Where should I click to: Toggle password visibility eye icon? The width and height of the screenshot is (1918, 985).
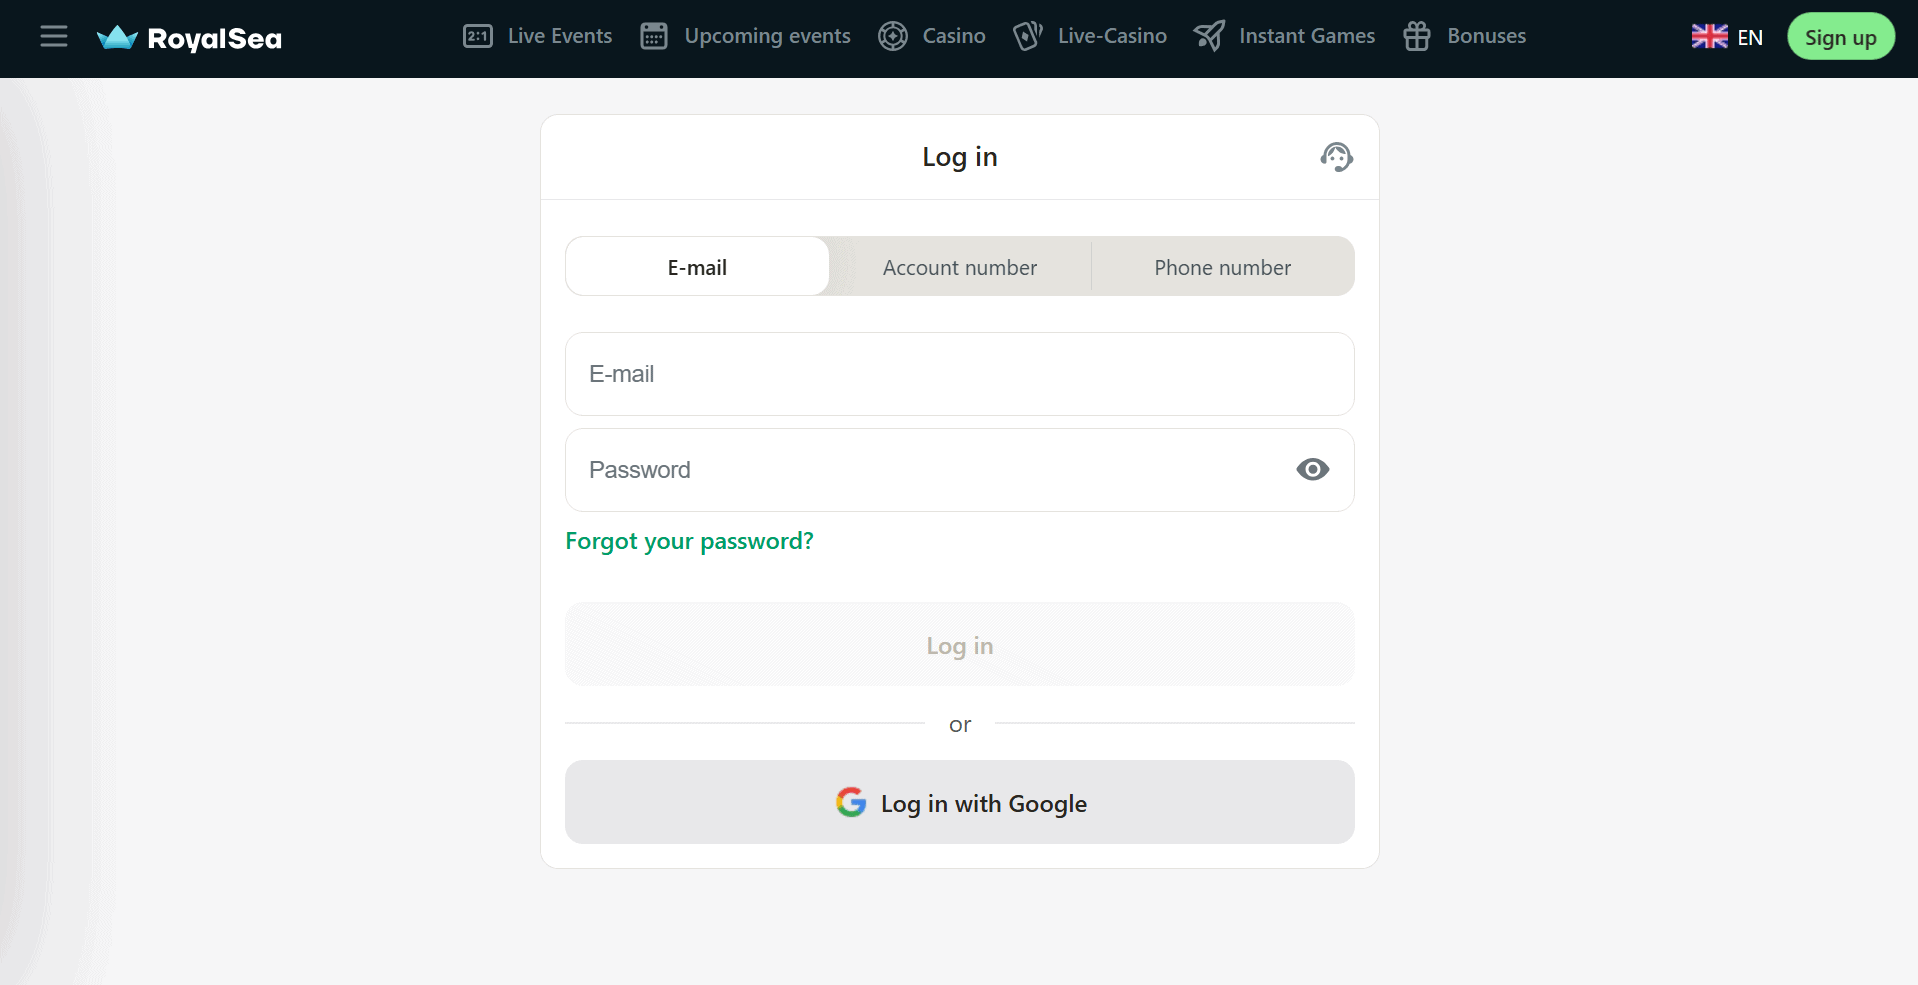(1313, 469)
